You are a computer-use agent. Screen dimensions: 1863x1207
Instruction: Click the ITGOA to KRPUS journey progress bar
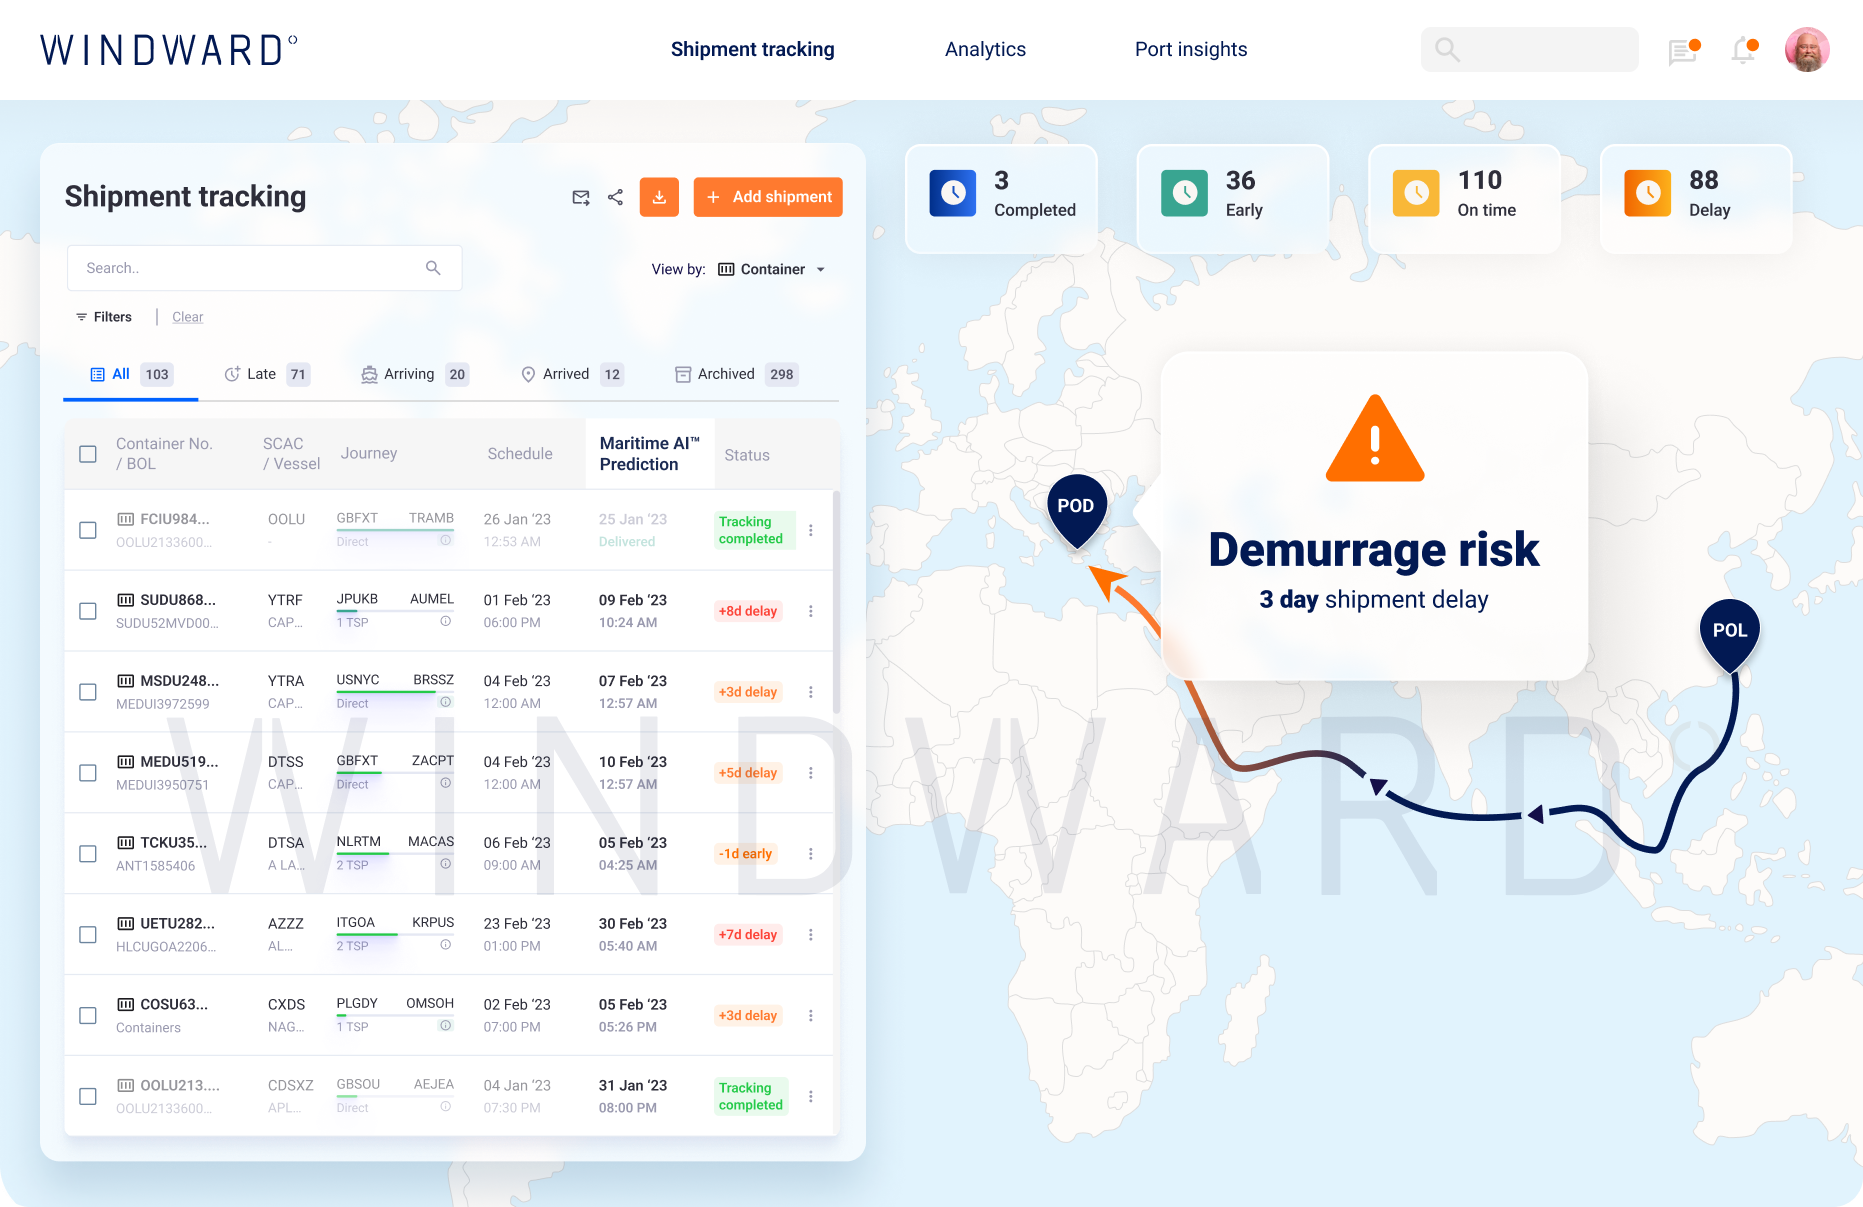[x=395, y=935]
